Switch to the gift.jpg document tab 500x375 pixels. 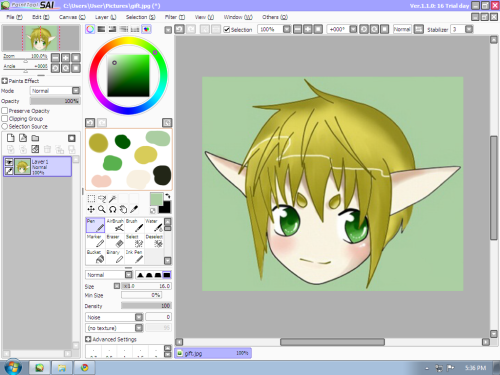(213, 353)
